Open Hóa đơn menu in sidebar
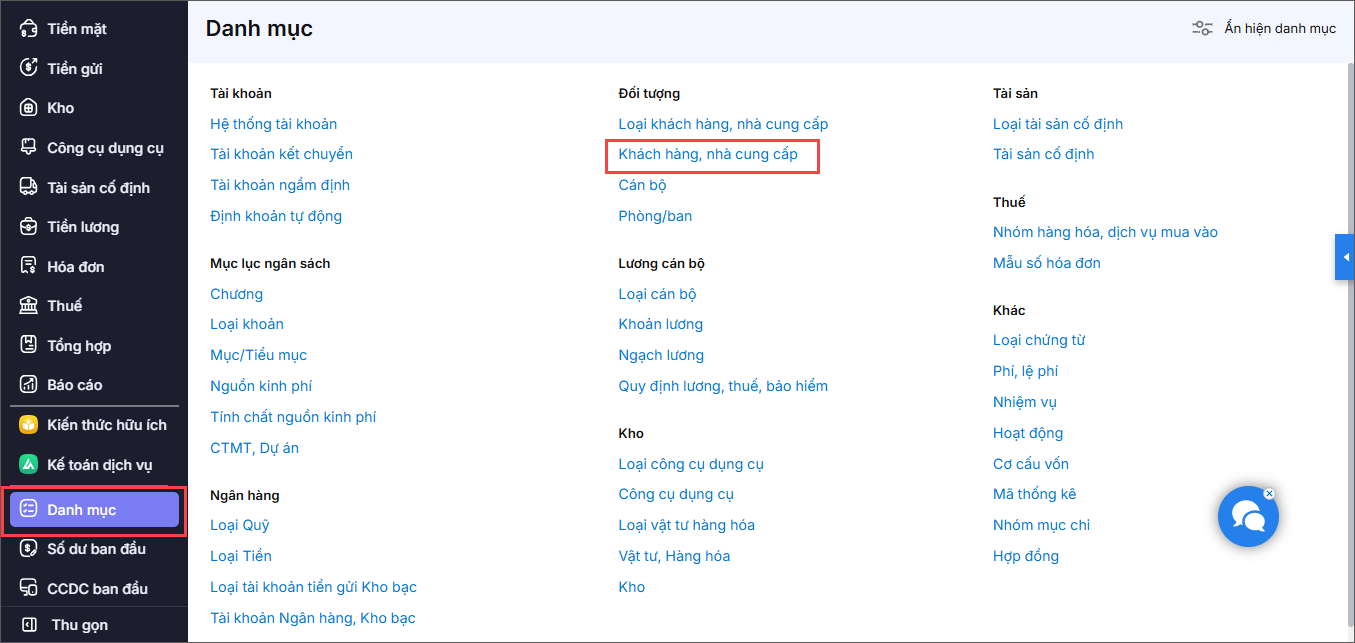The height and width of the screenshot is (643, 1355). [76, 266]
